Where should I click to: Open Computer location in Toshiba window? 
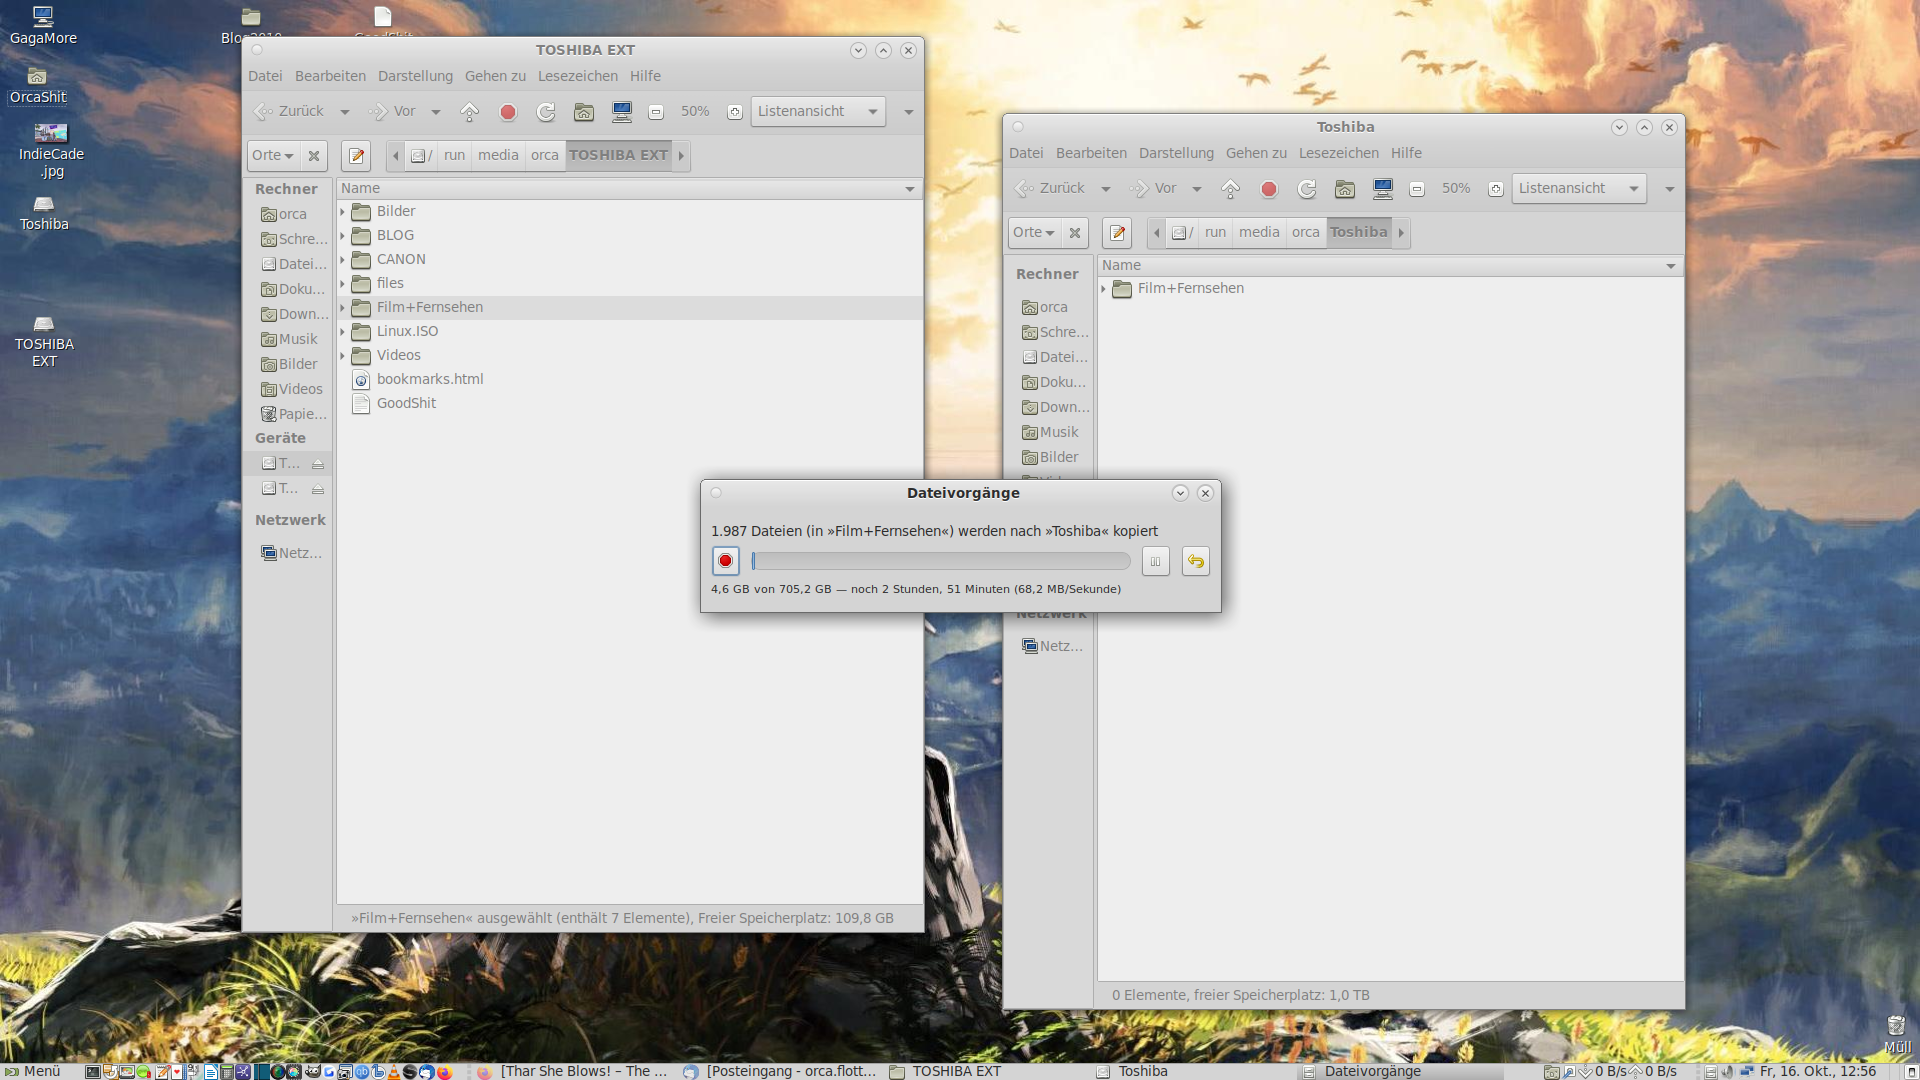click(x=1383, y=189)
